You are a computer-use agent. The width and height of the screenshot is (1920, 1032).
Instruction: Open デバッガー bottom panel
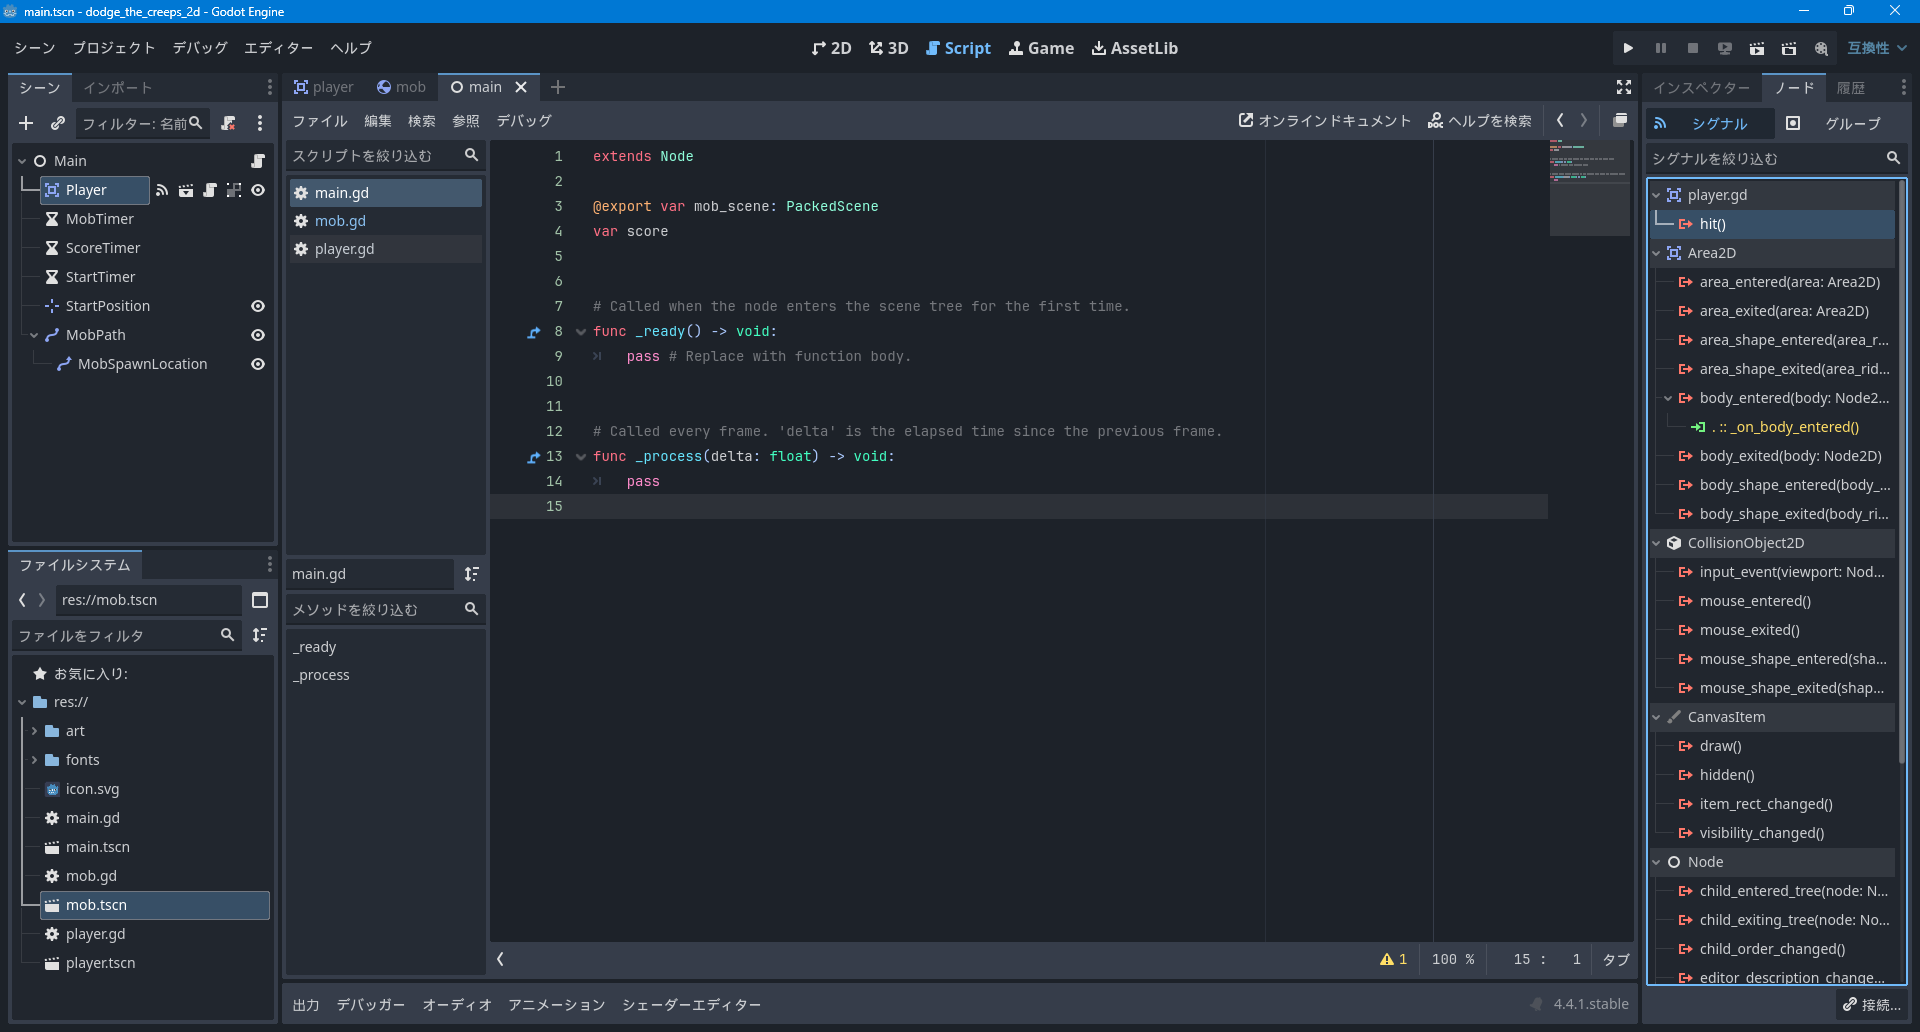[x=371, y=1005]
